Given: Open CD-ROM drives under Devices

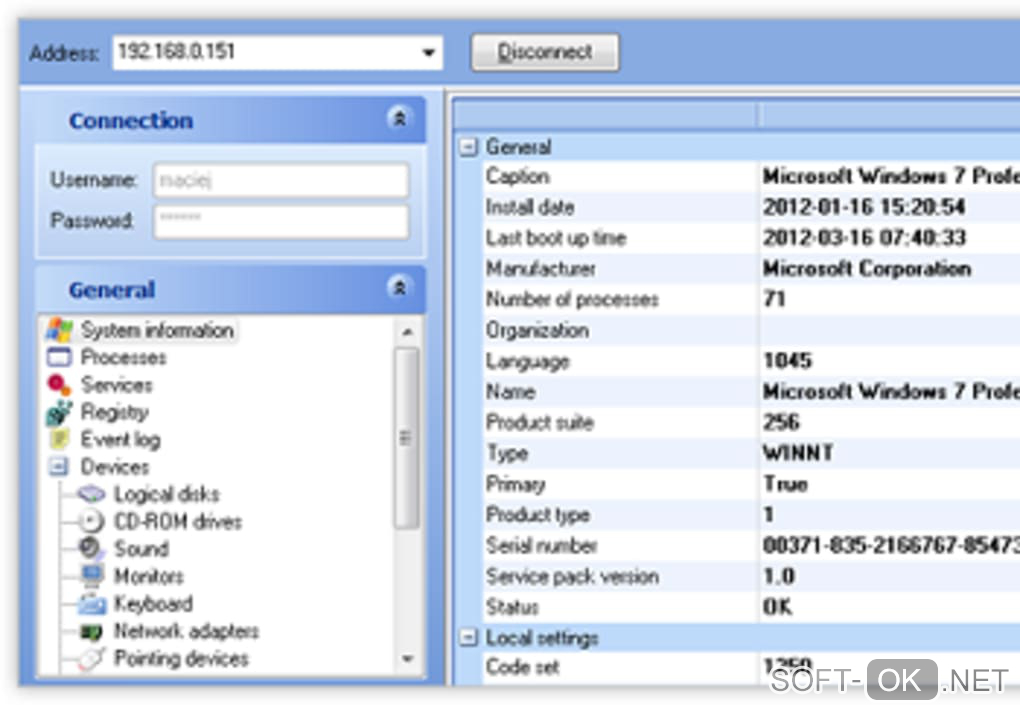Looking at the screenshot, I should (x=178, y=522).
